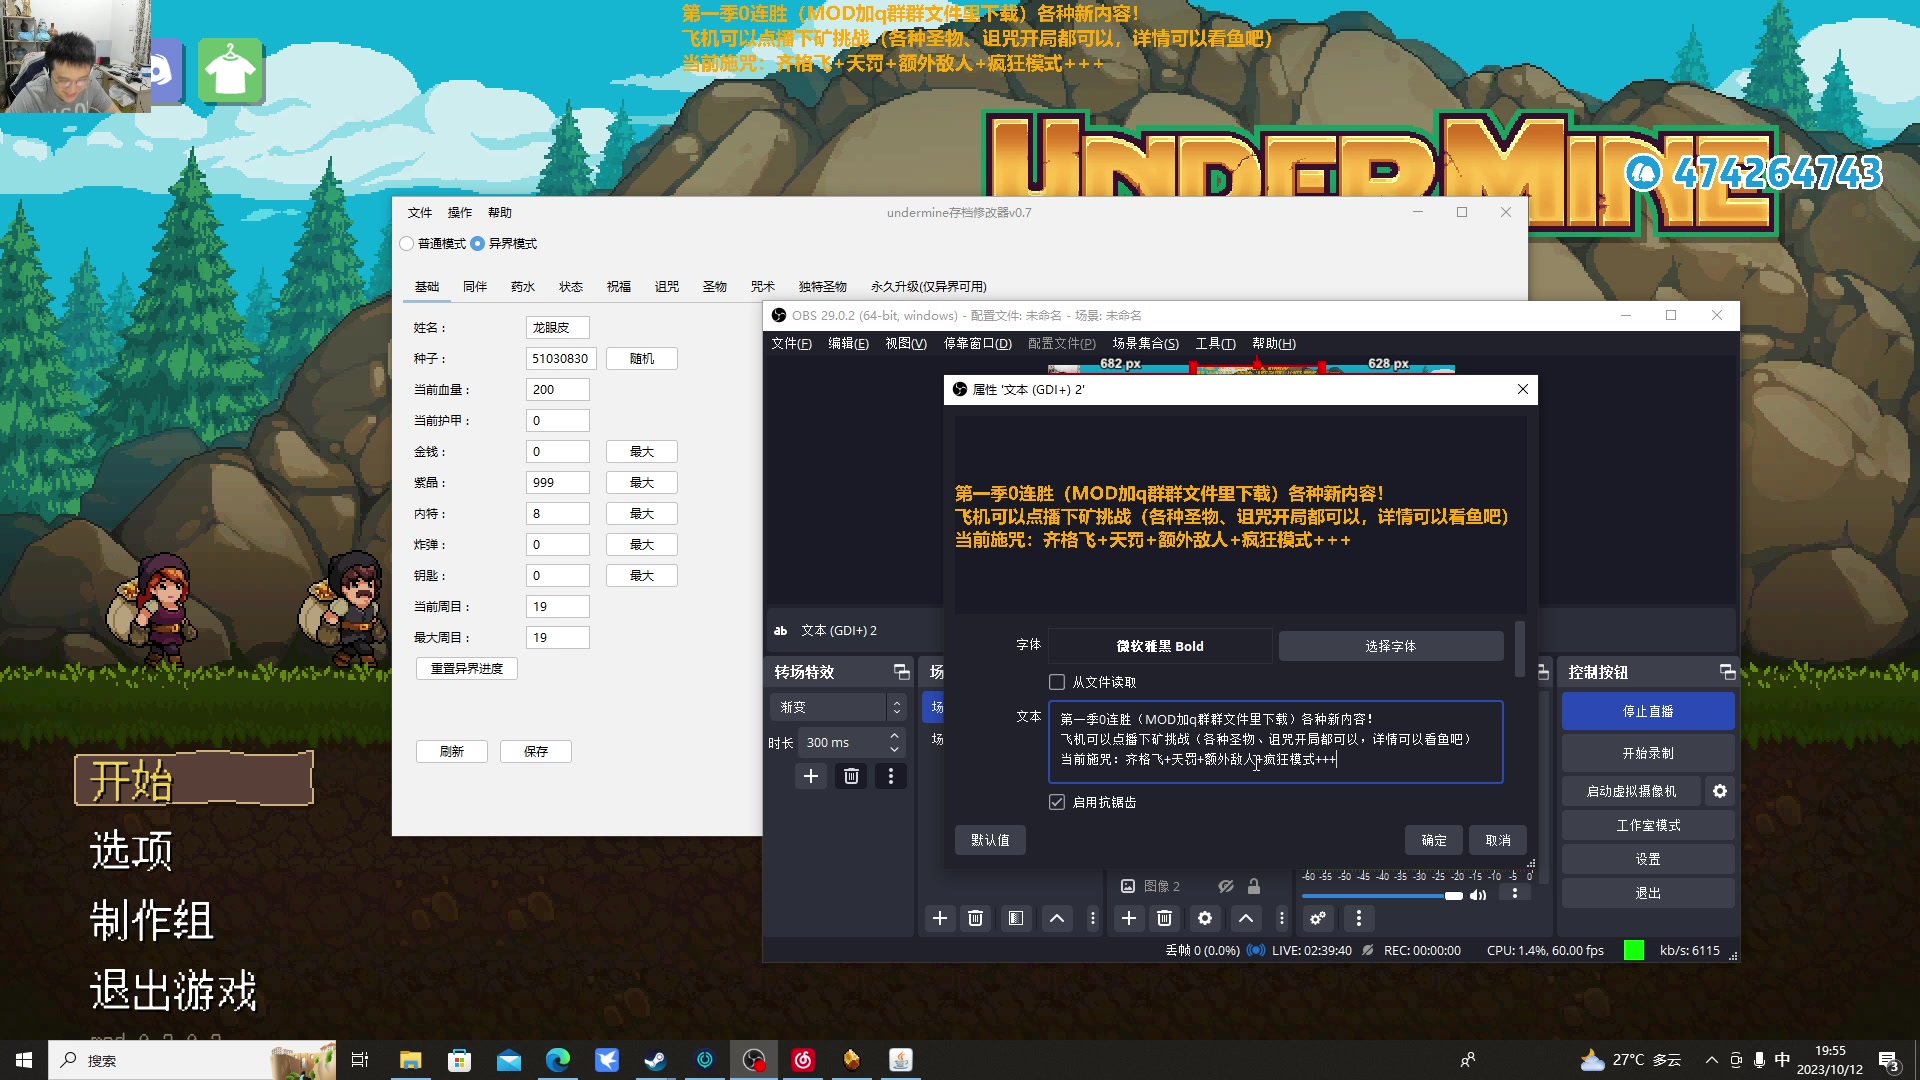The image size is (1920, 1080).
Task: Remove selected scene with trash icon
Action: tap(976, 918)
